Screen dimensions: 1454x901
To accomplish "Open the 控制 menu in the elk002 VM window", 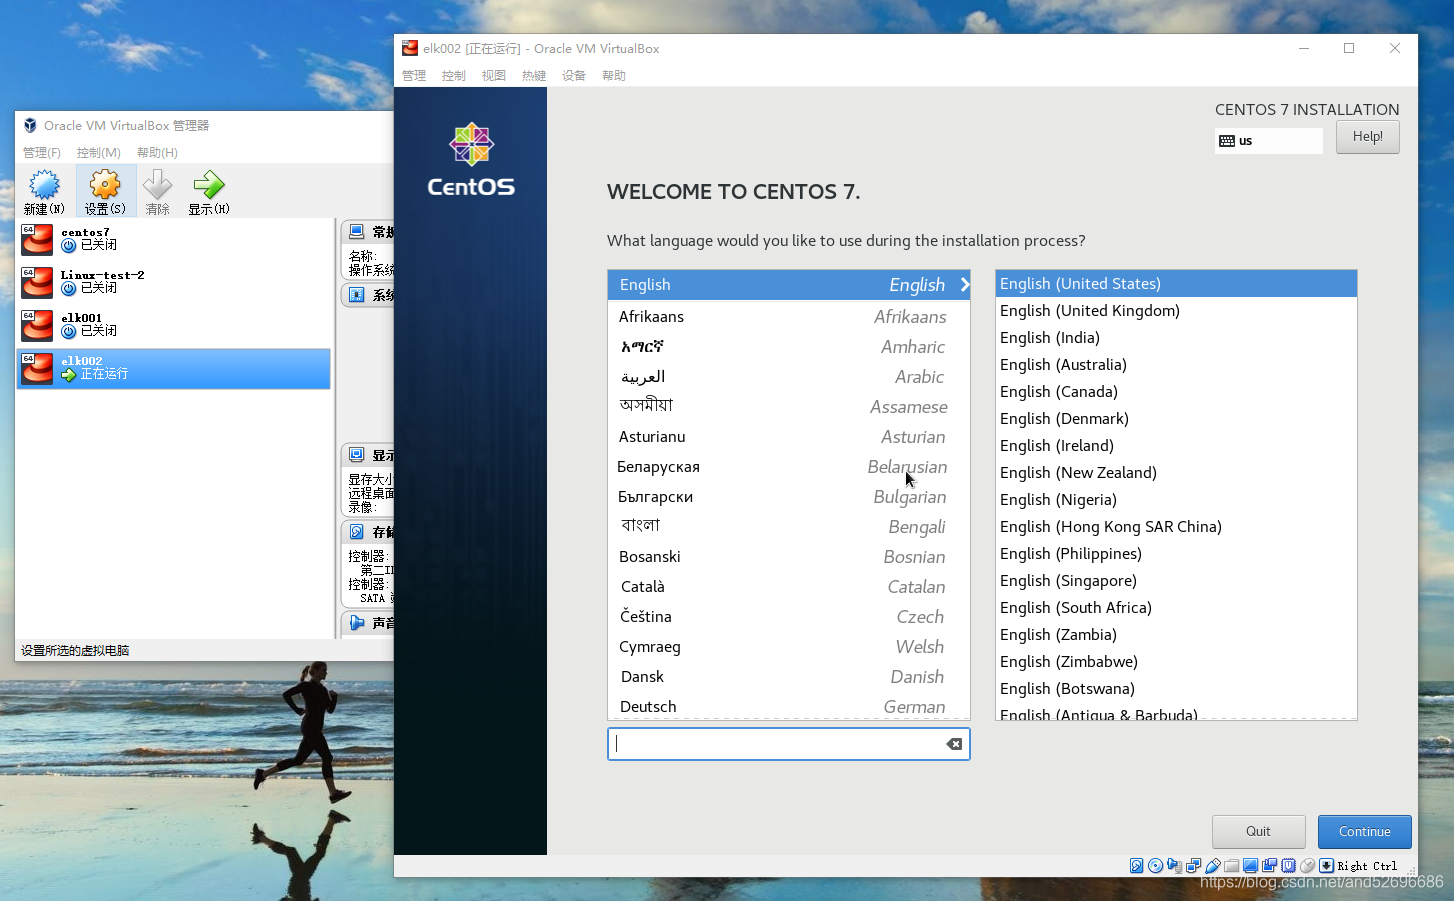I will (454, 76).
